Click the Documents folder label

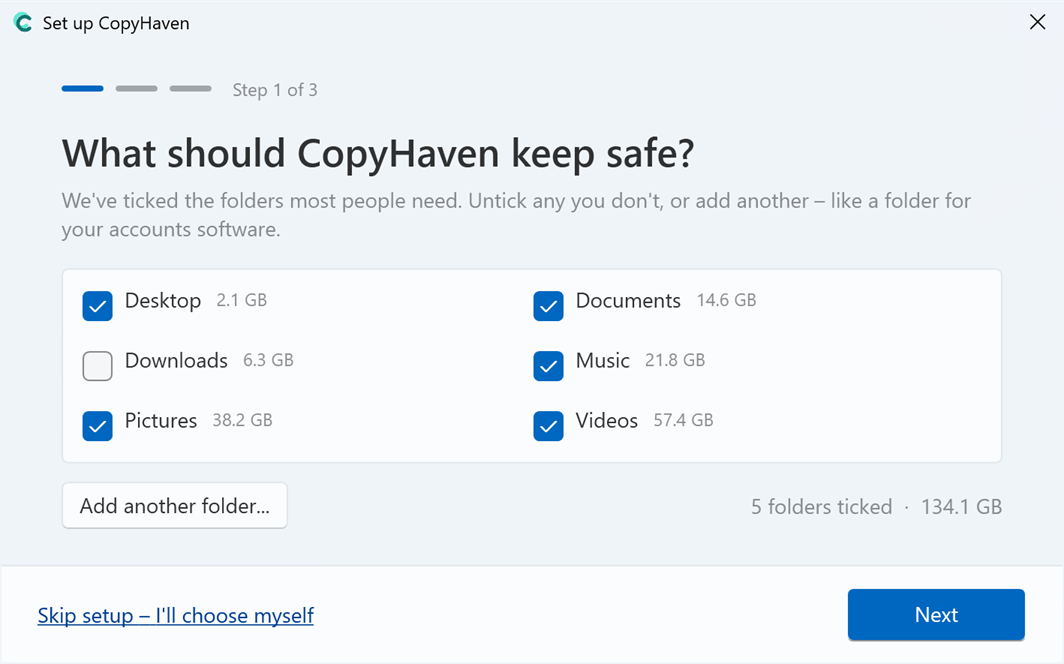[x=628, y=300]
